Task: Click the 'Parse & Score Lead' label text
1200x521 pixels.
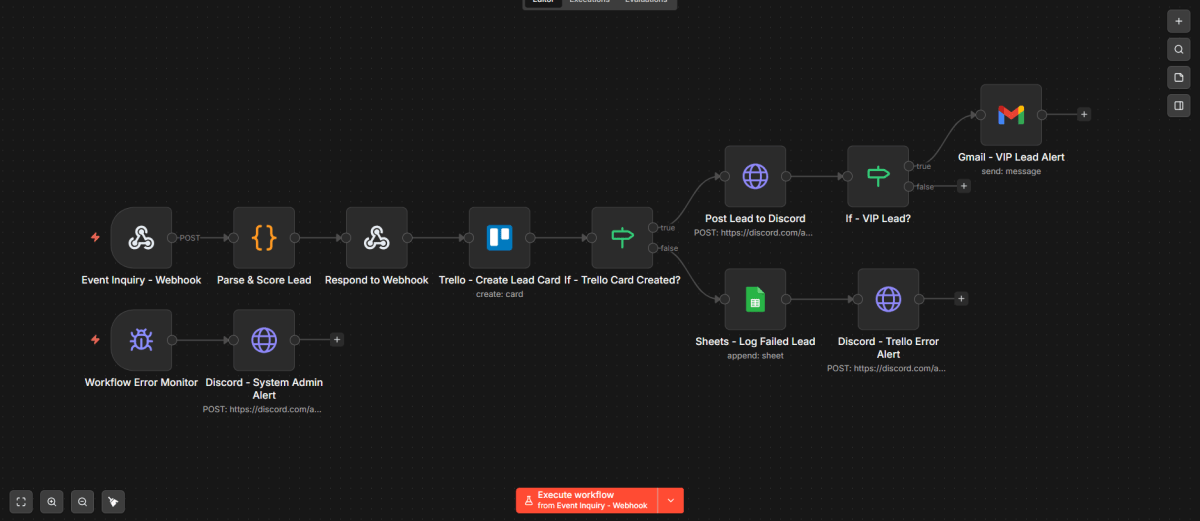Action: [264, 280]
